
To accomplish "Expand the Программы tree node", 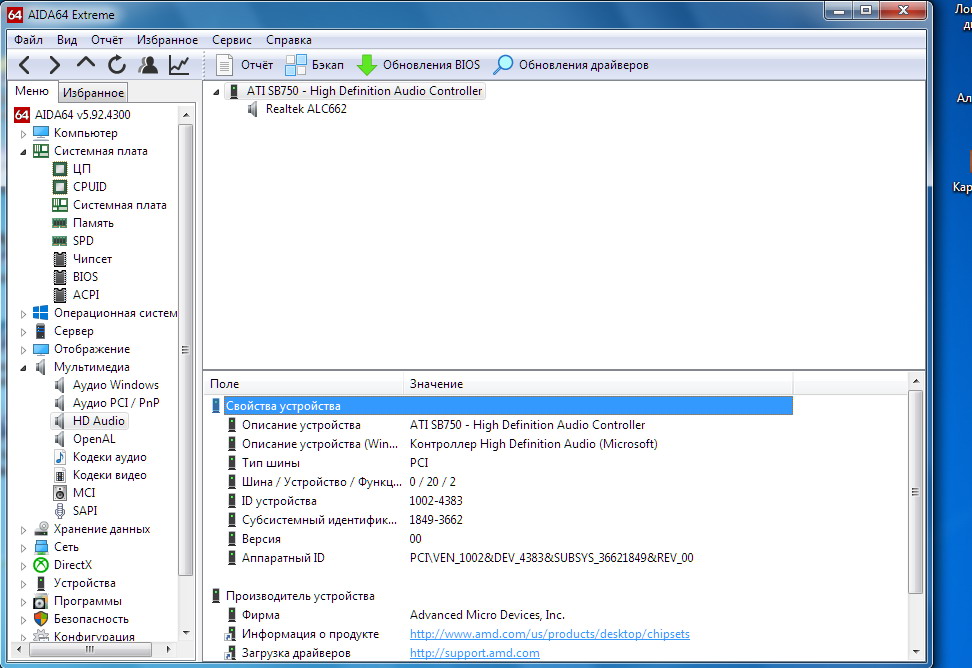I will tap(23, 602).
